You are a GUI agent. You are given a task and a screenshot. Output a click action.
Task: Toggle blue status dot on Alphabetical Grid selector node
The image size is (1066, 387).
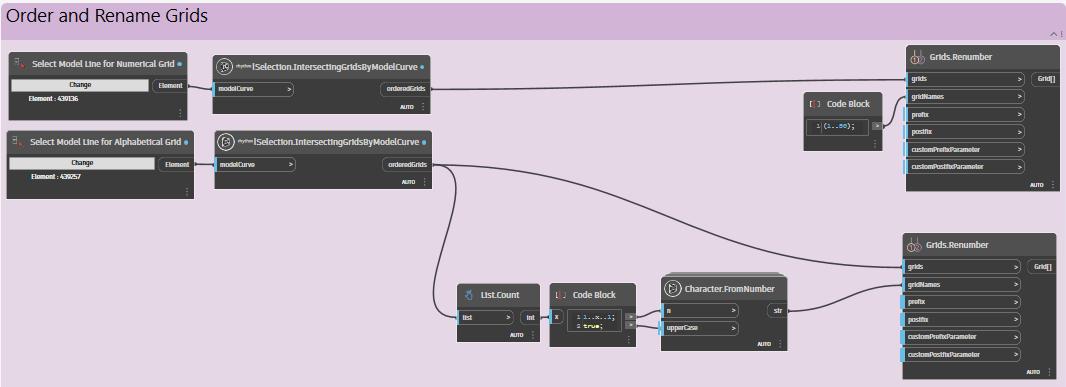(x=186, y=142)
